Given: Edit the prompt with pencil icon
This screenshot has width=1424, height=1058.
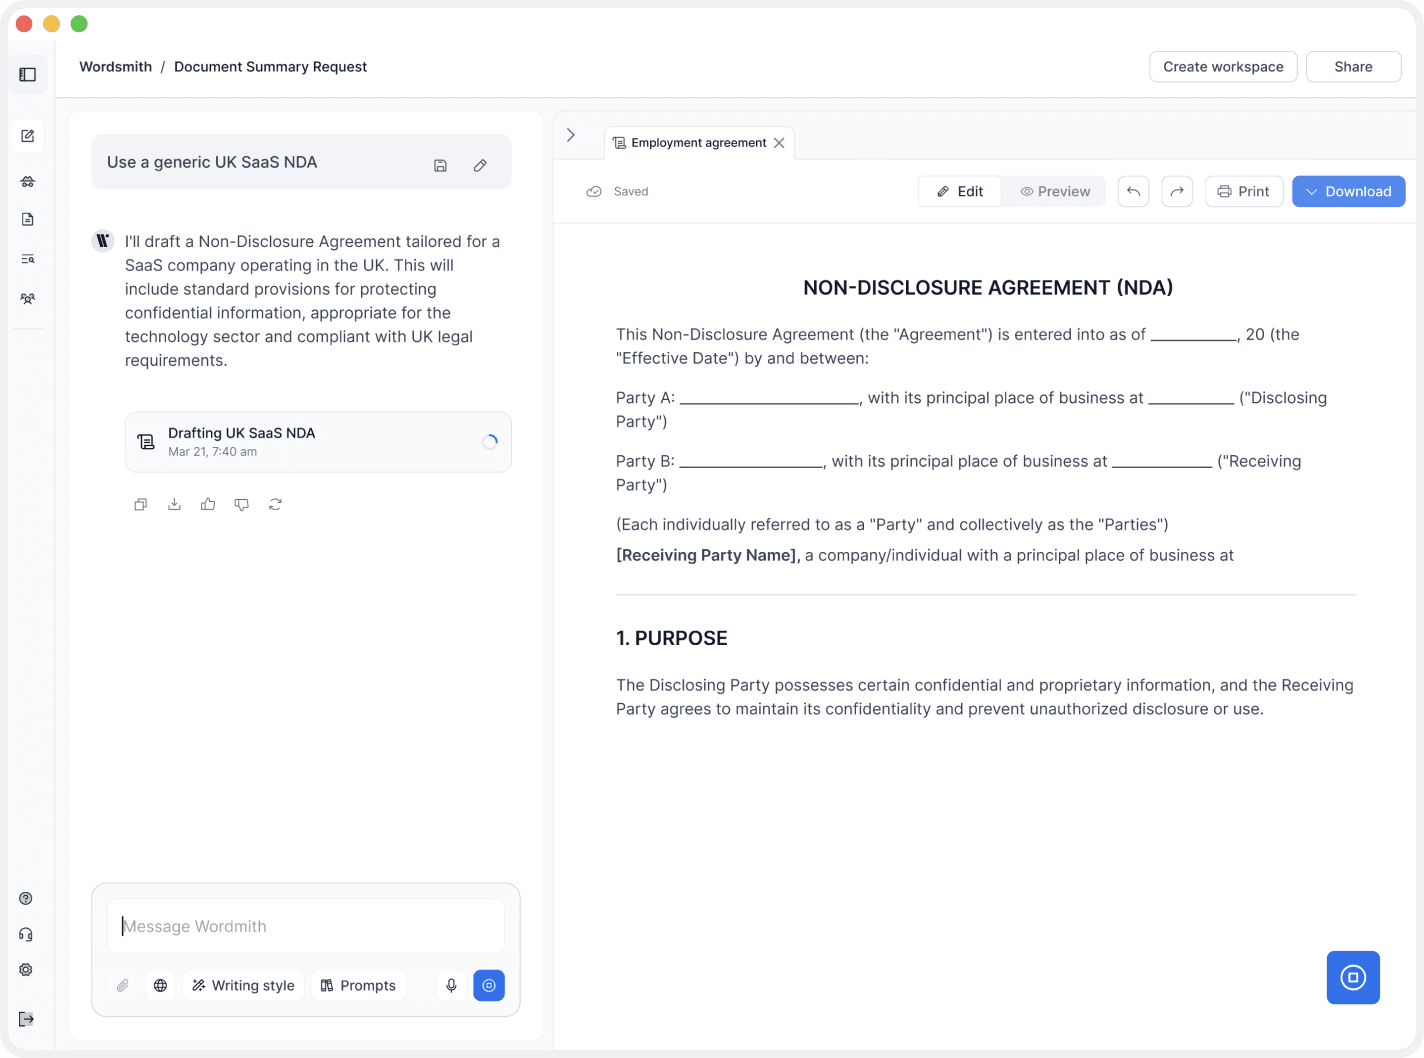Looking at the screenshot, I should [x=480, y=166].
